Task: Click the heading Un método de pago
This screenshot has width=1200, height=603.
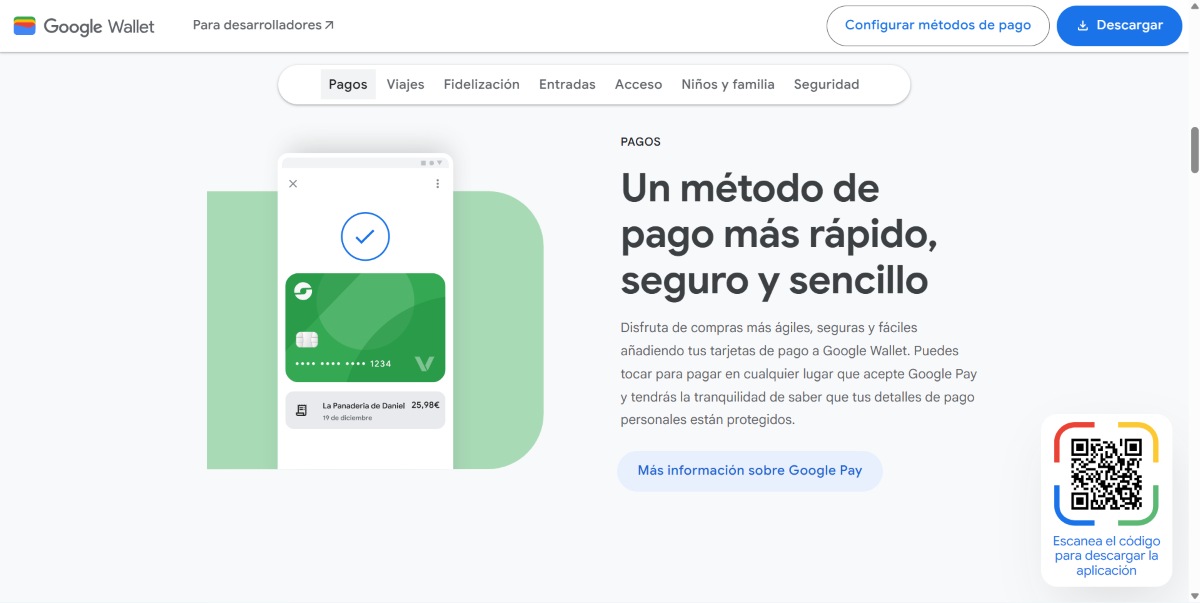Action: 779,234
